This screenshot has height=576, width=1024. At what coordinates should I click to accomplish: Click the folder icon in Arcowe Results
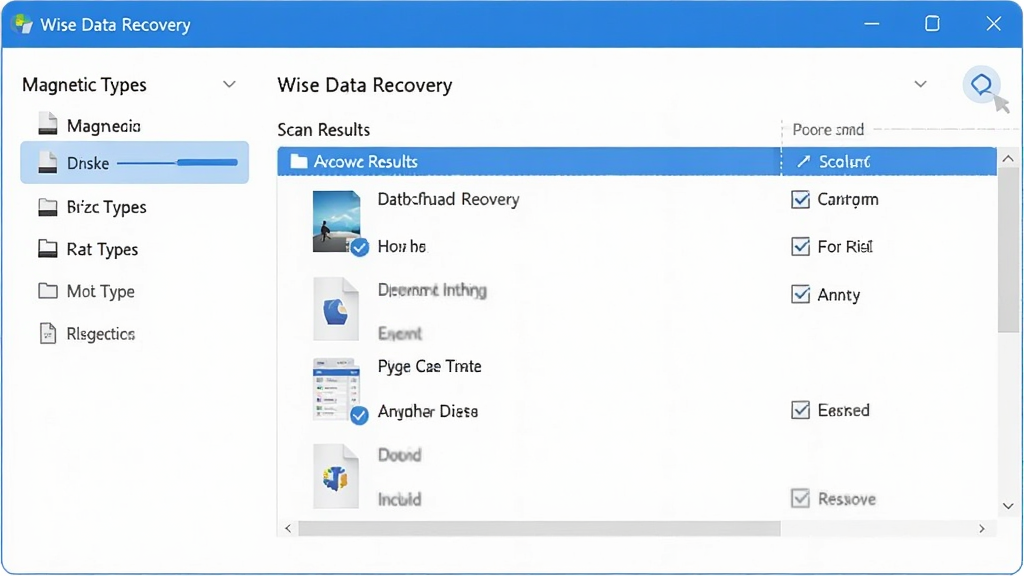[298, 161]
